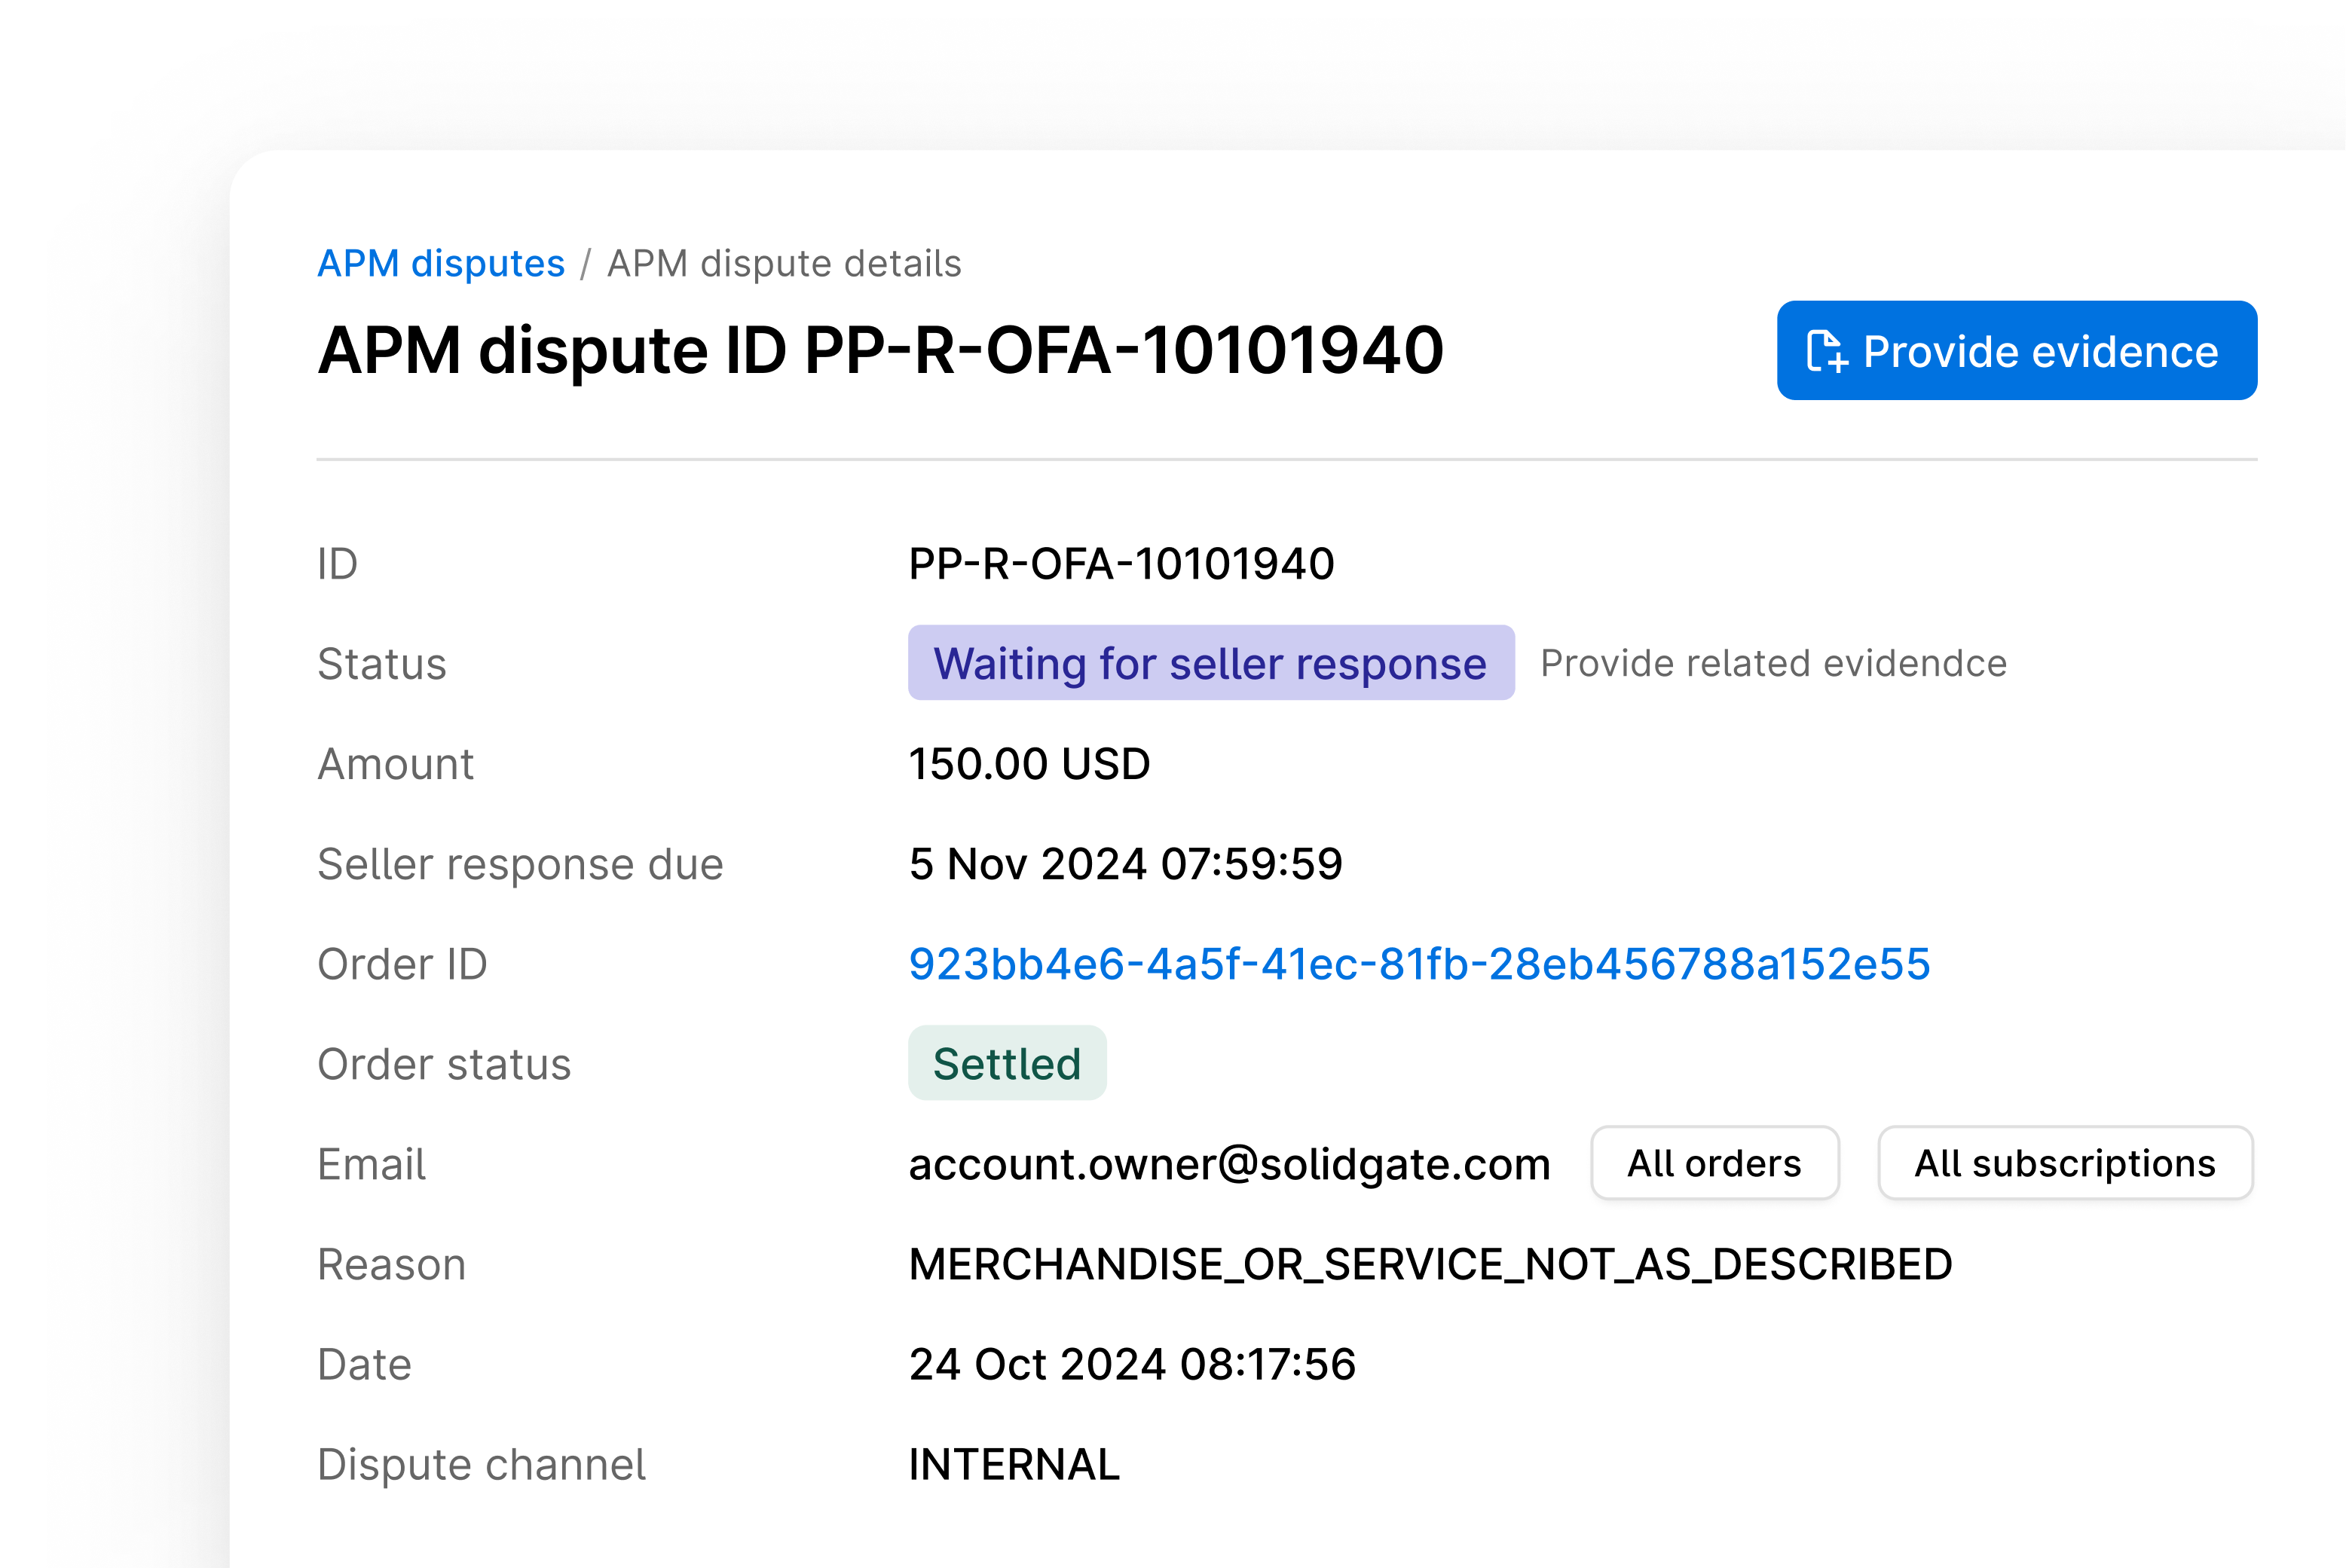Select the APM dispute details breadcrumb item
The height and width of the screenshot is (1568, 2346).
coord(784,262)
